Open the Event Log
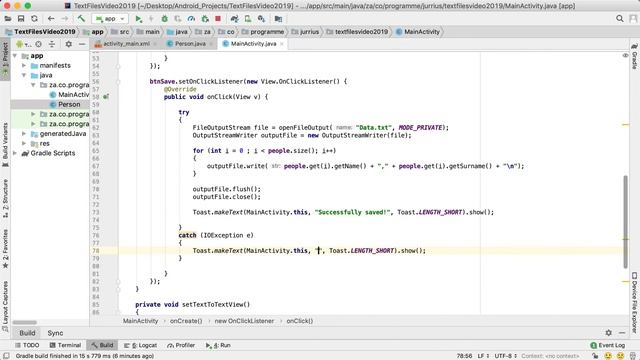The height and width of the screenshot is (360, 640). coord(607,345)
